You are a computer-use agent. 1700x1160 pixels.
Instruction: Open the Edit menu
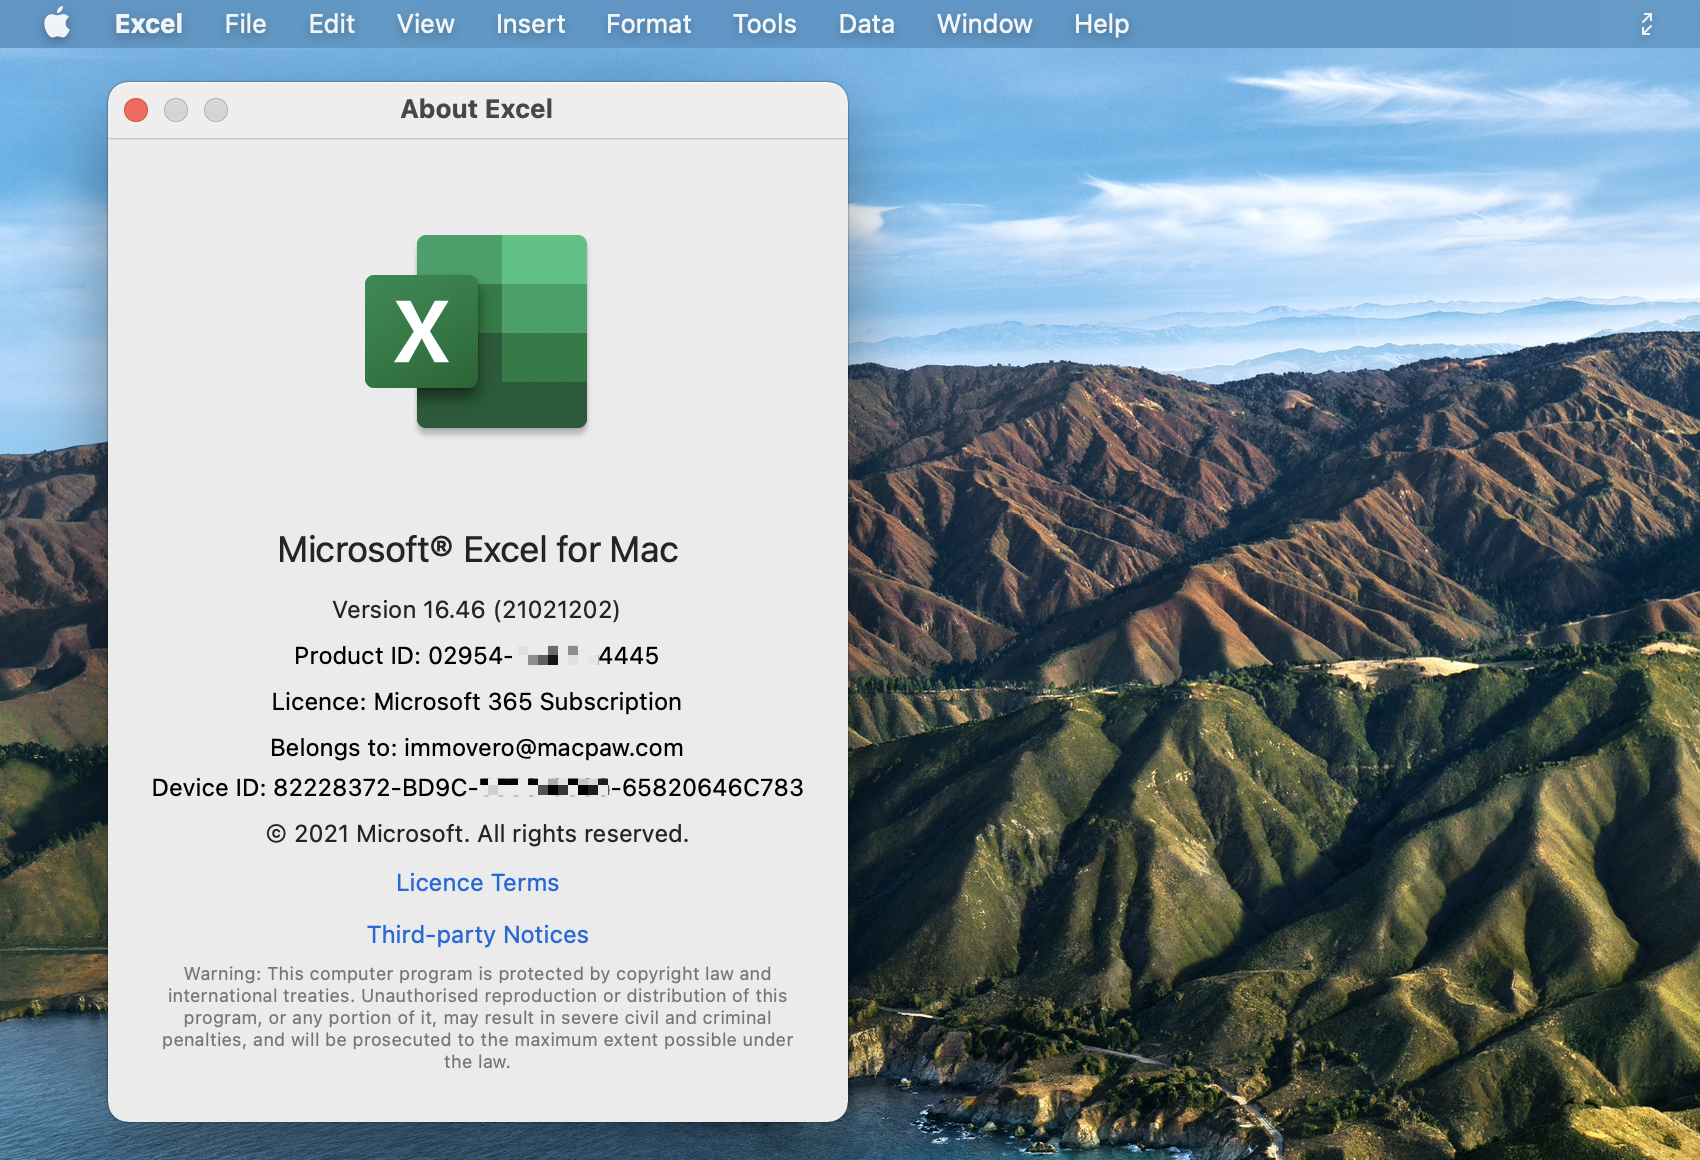(331, 24)
